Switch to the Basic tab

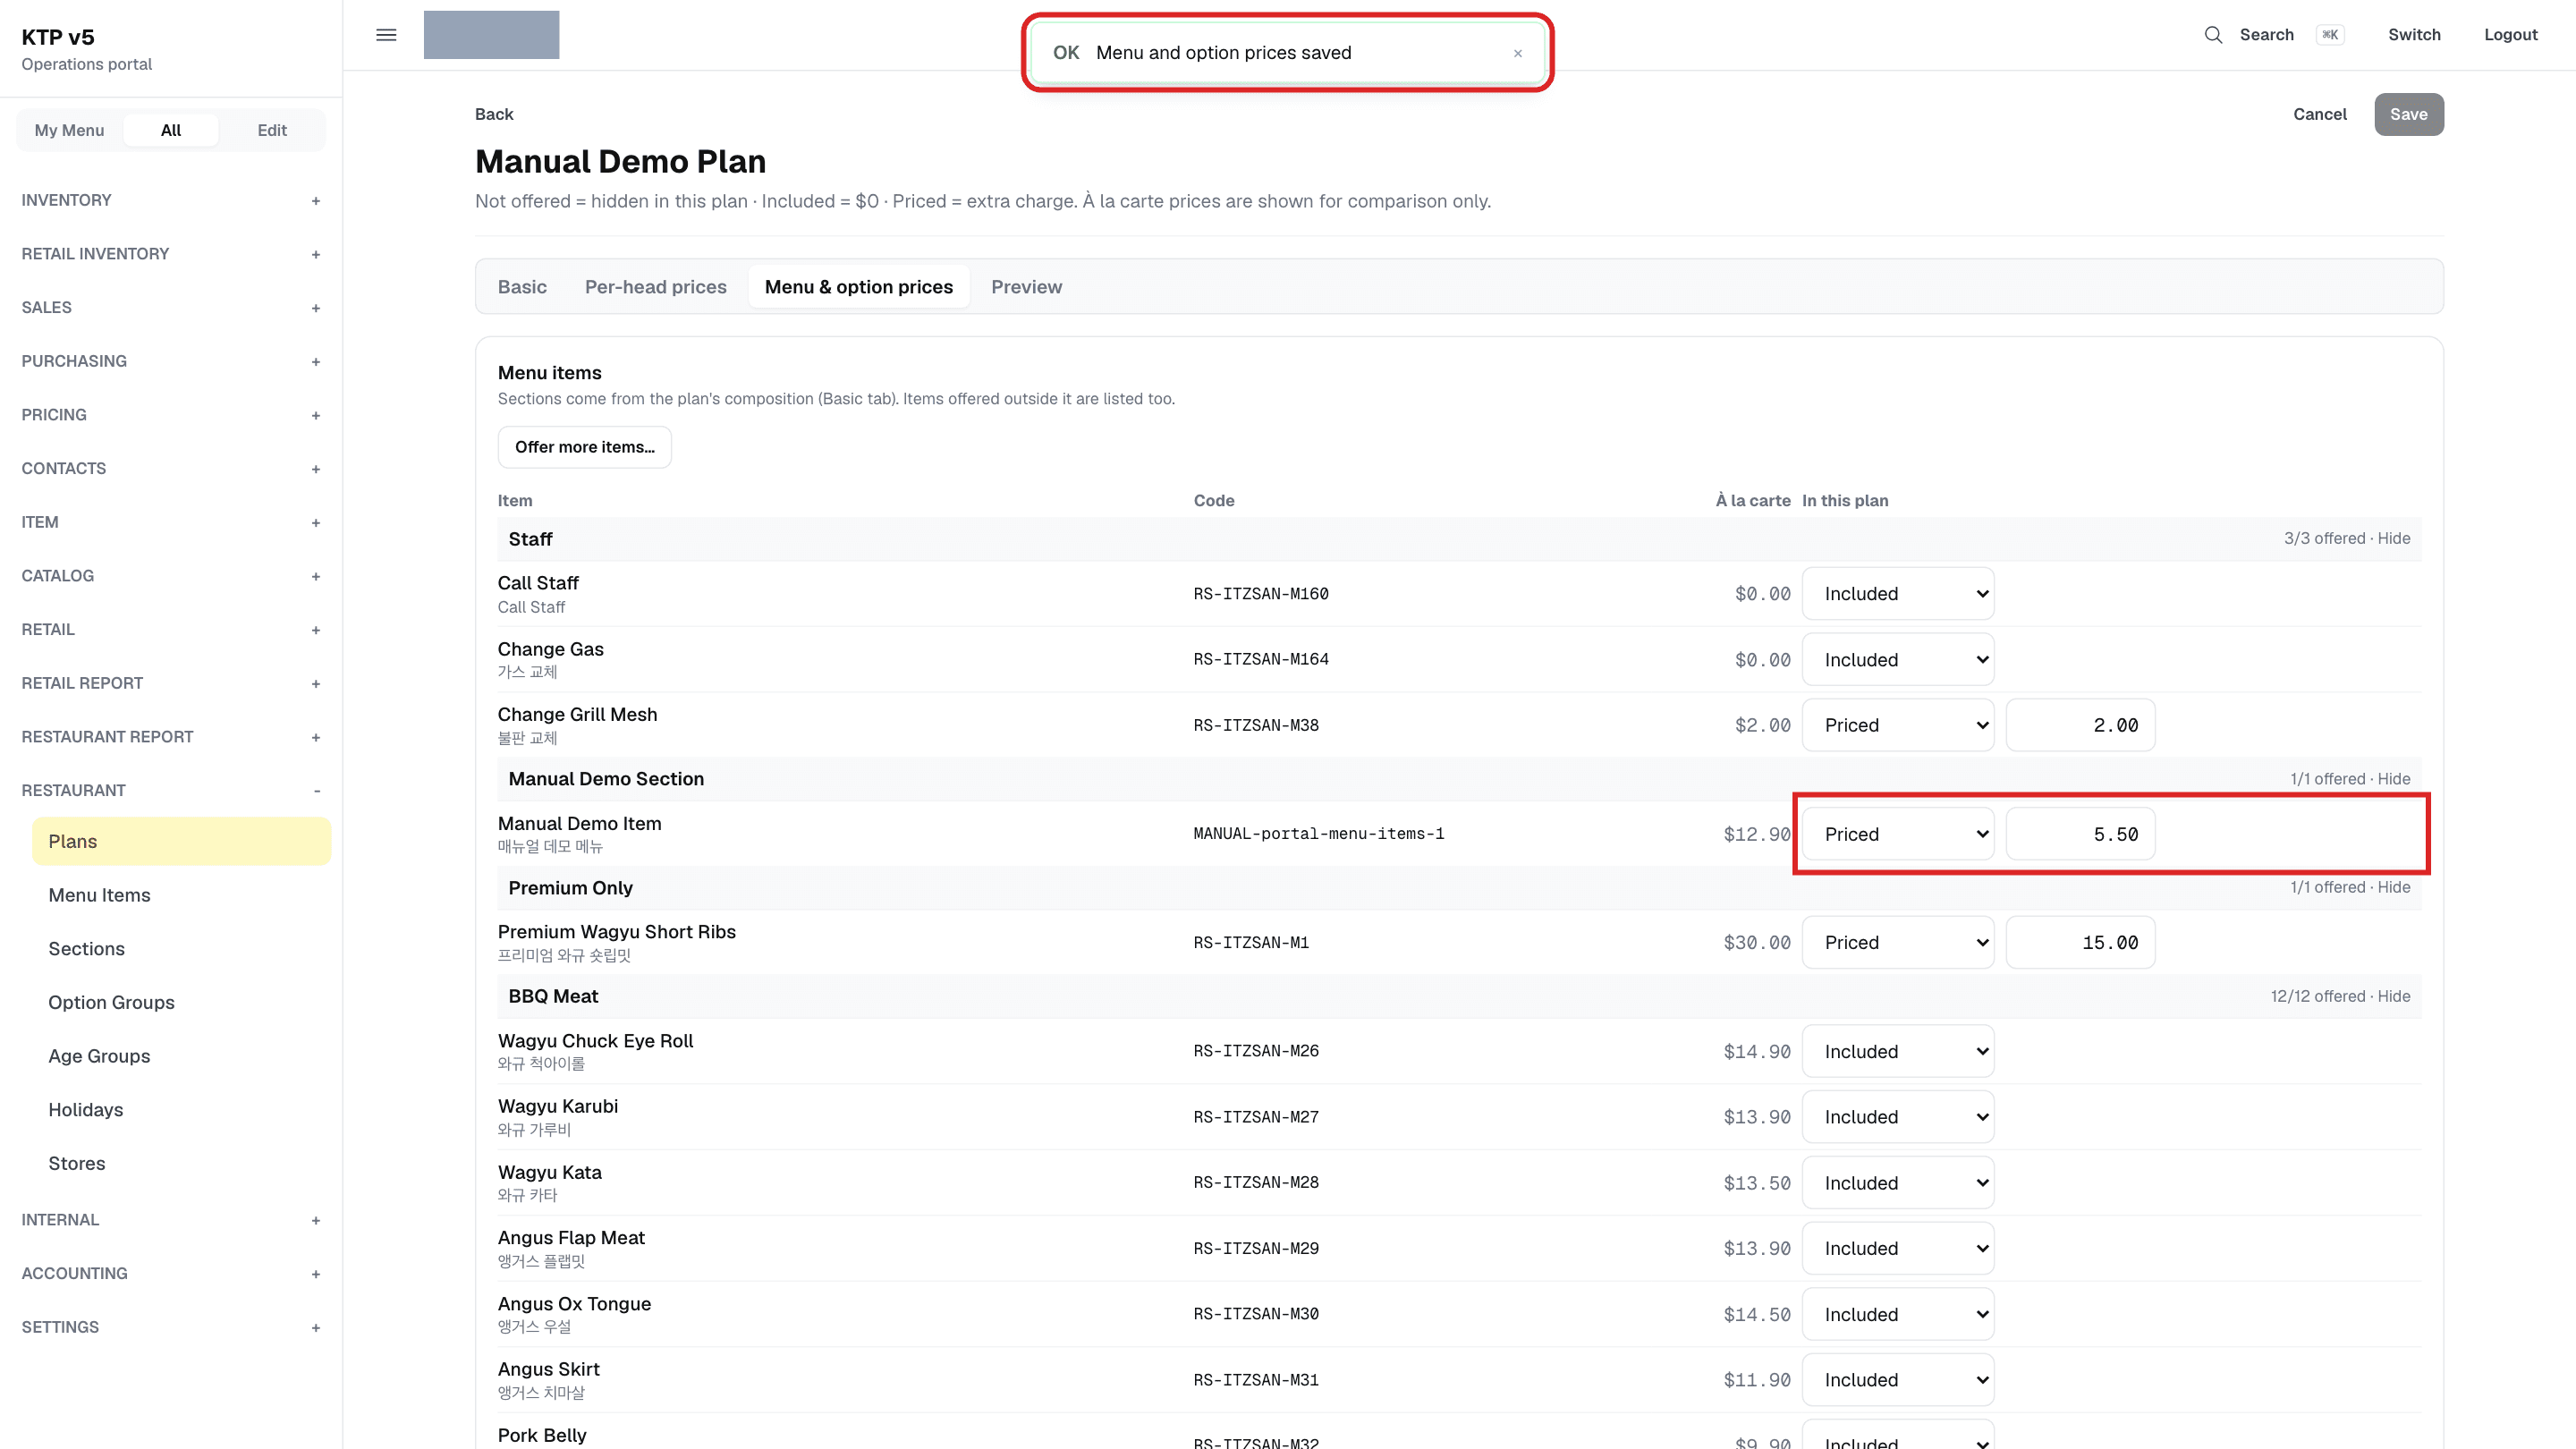(522, 287)
